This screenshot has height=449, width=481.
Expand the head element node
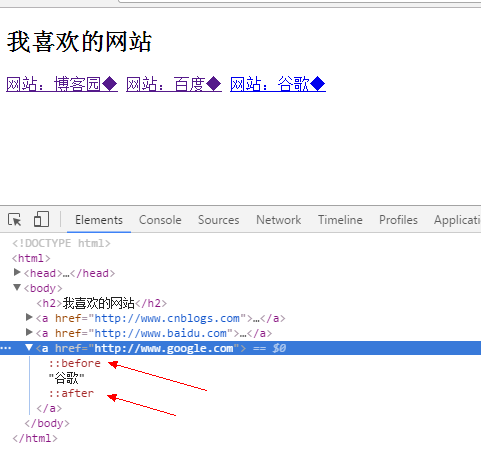pos(17,273)
